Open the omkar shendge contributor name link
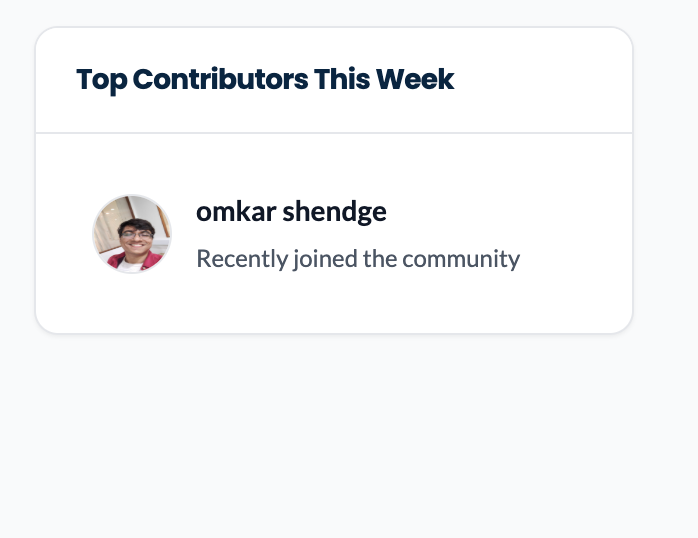 (x=291, y=211)
